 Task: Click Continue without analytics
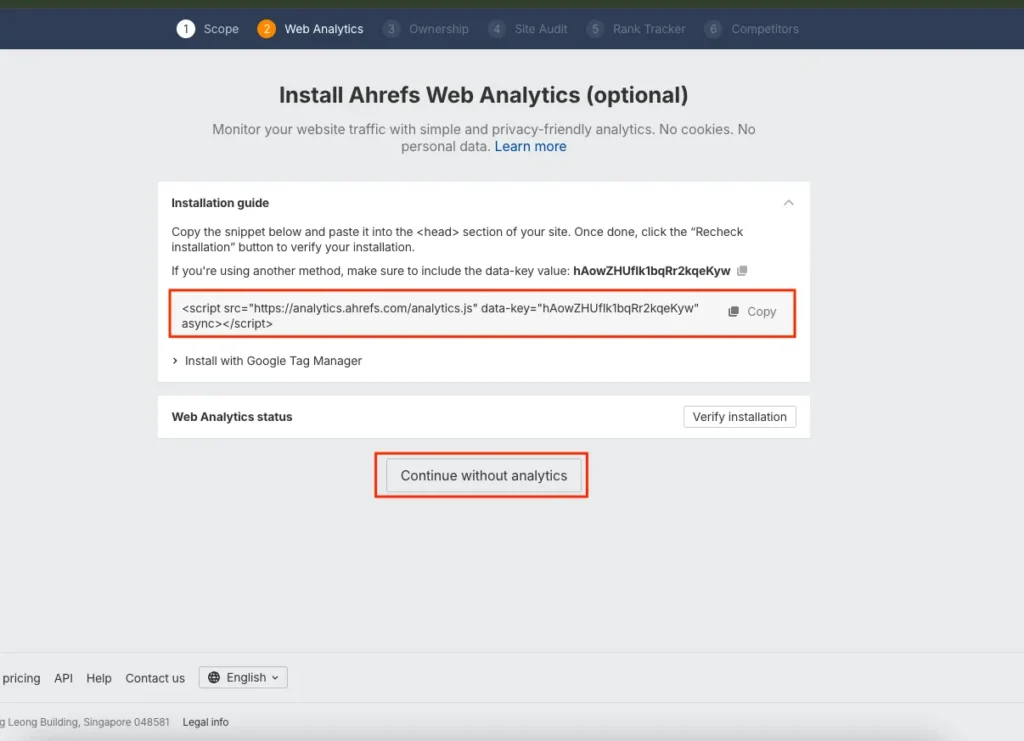click(x=483, y=476)
